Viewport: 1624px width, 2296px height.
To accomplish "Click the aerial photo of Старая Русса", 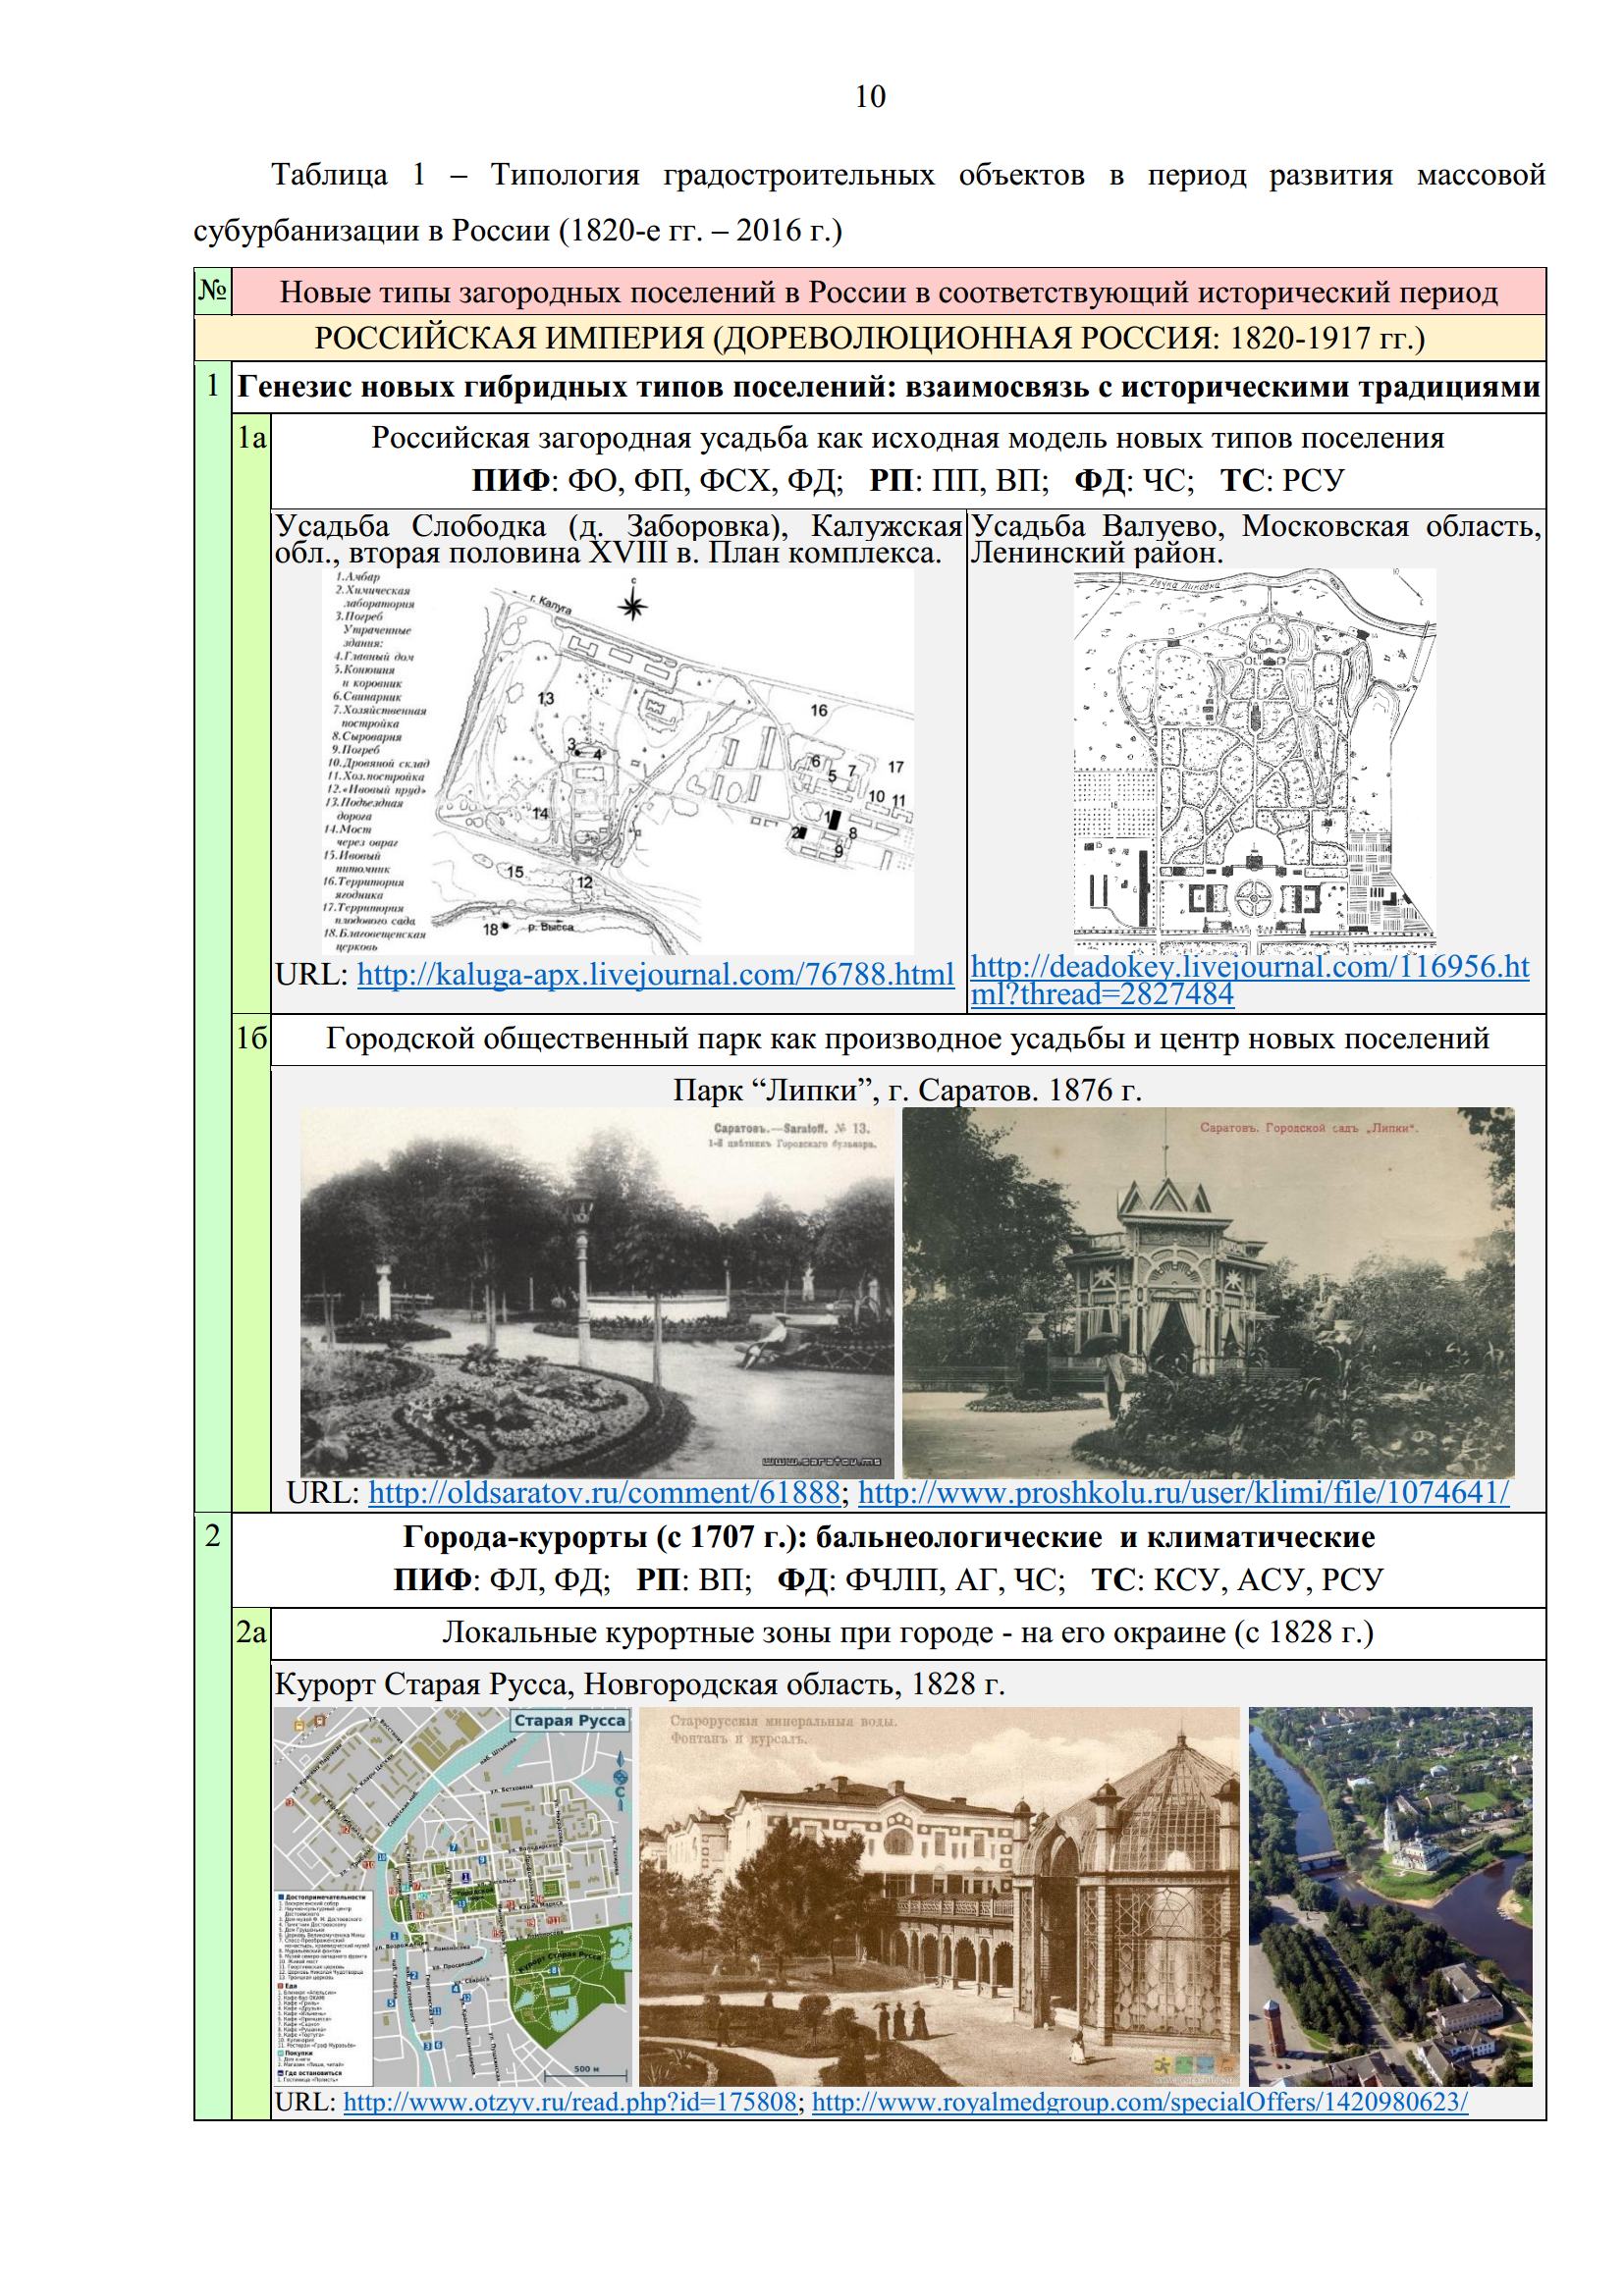I will 1391,1896.
